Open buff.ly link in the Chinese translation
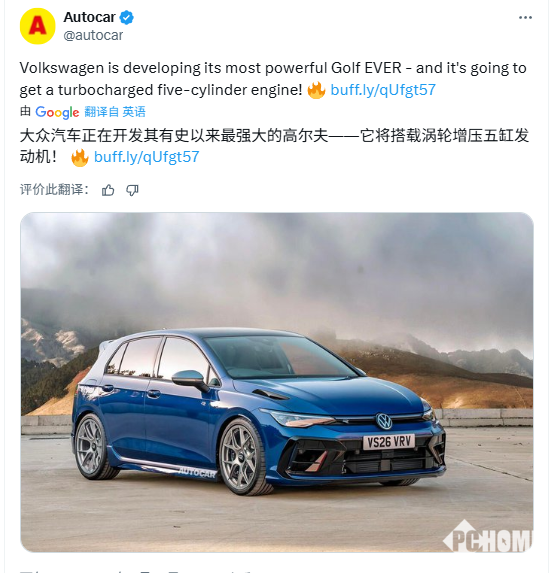Screen dimensions: 550x573 click(147, 157)
